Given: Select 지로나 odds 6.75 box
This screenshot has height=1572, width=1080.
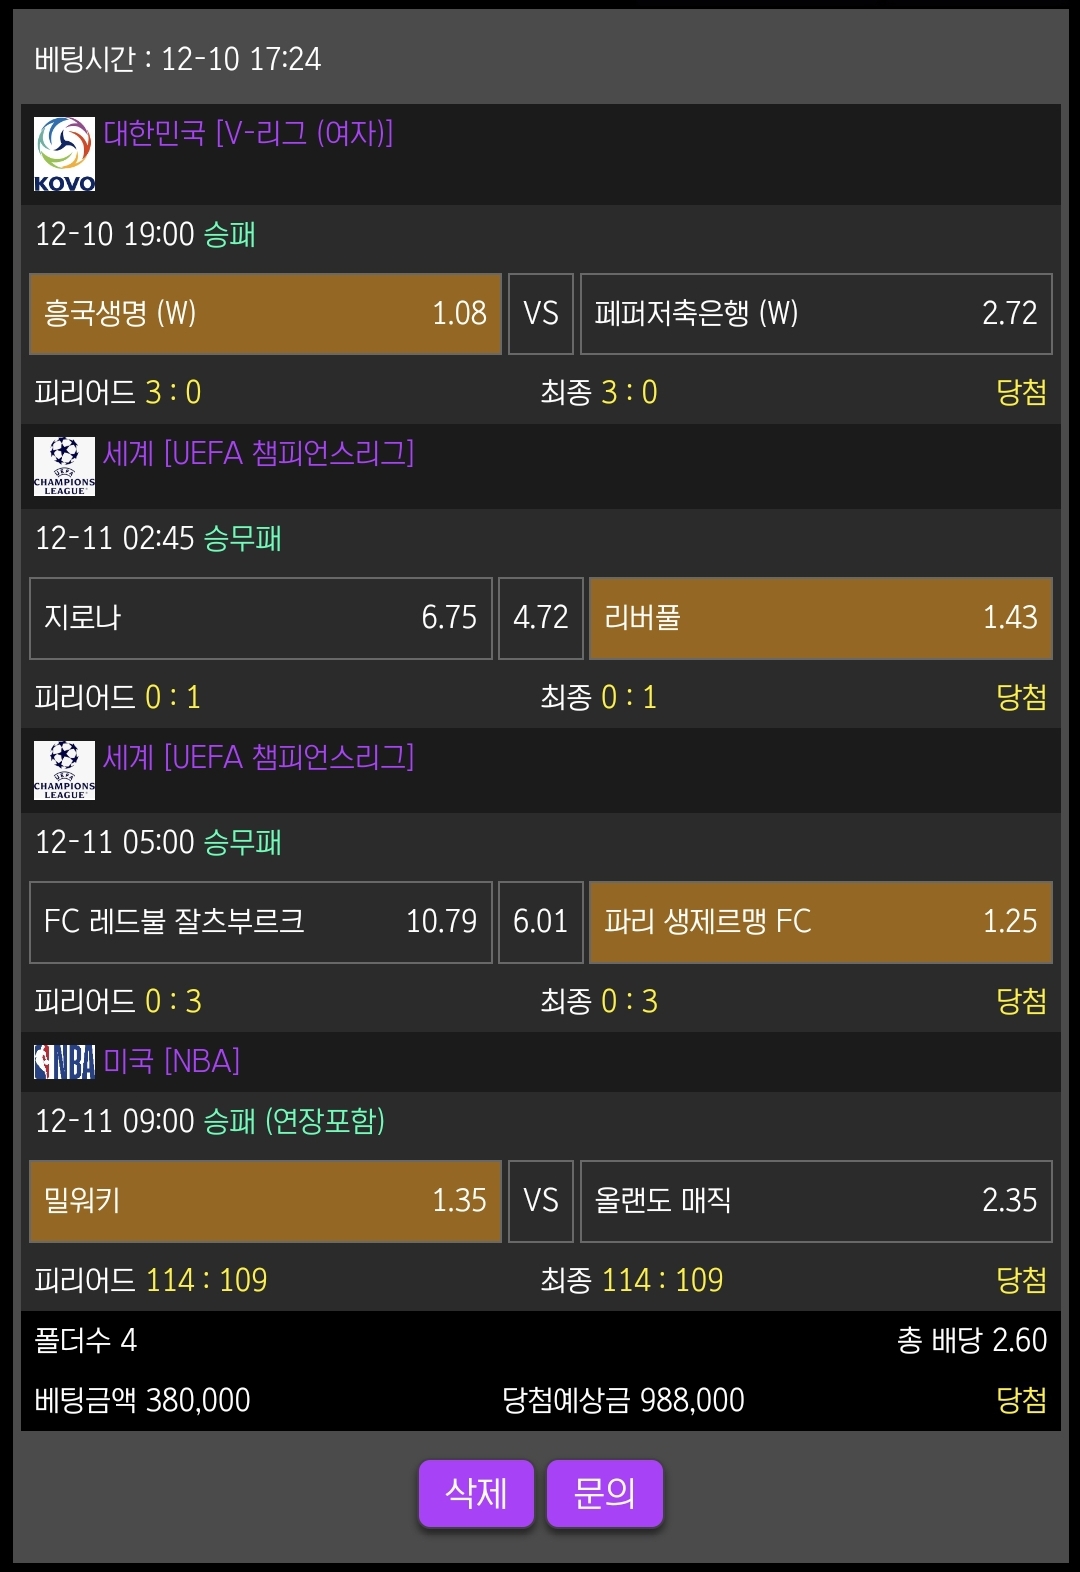Looking at the screenshot, I should coord(260,618).
